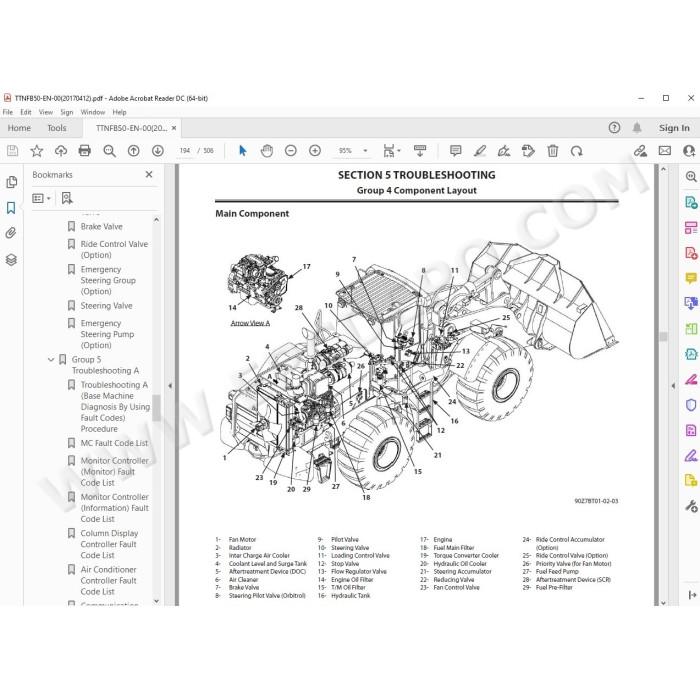This screenshot has height=700, width=700.
Task: Open the Export PDF tool
Action: [x=691, y=202]
